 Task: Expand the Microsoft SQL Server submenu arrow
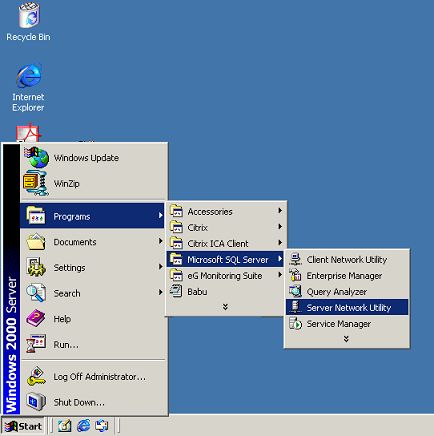pos(280,259)
